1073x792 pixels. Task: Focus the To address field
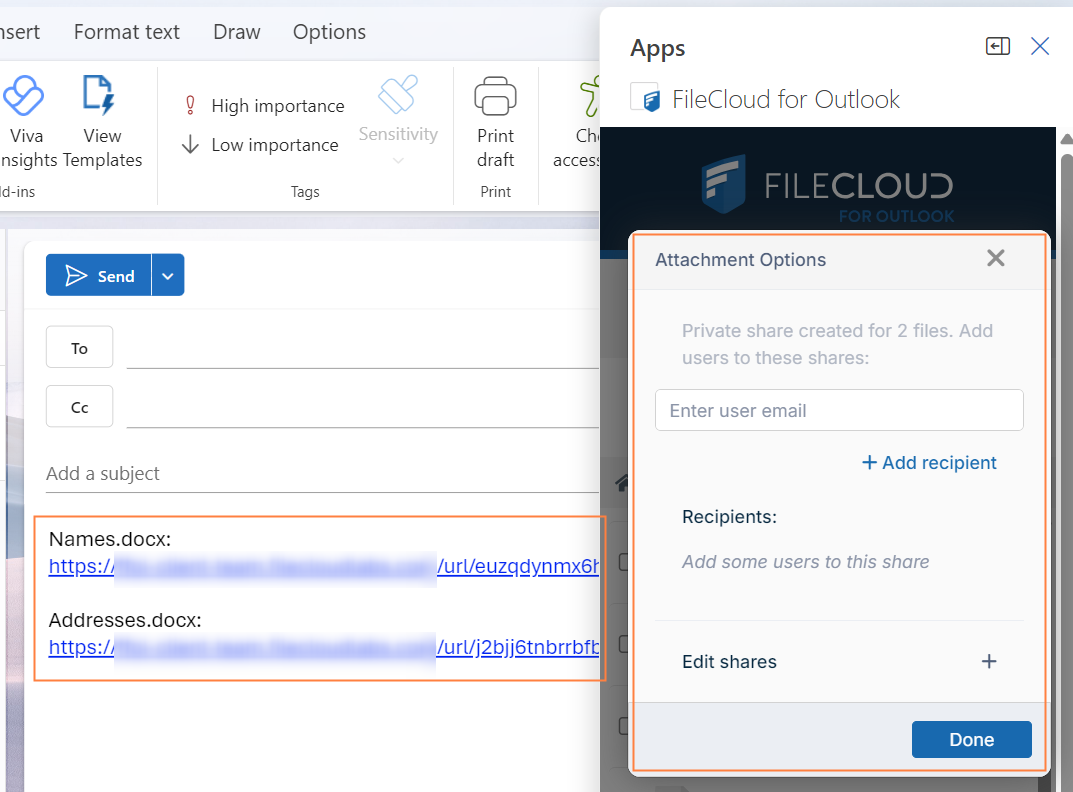click(363, 348)
